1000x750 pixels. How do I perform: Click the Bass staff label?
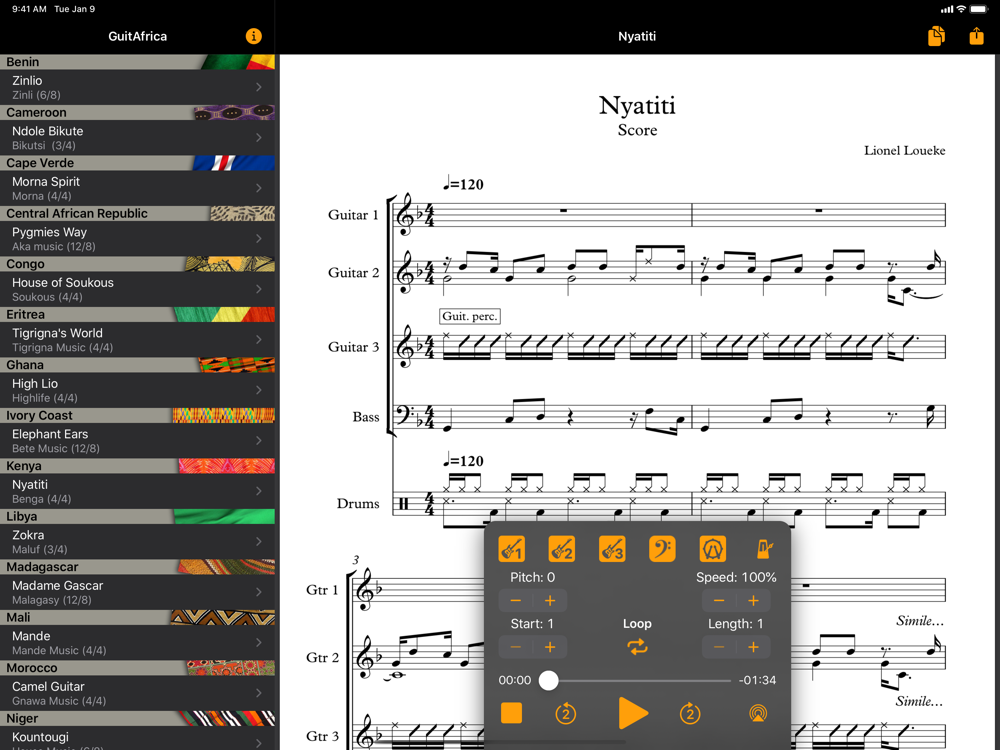coord(365,417)
